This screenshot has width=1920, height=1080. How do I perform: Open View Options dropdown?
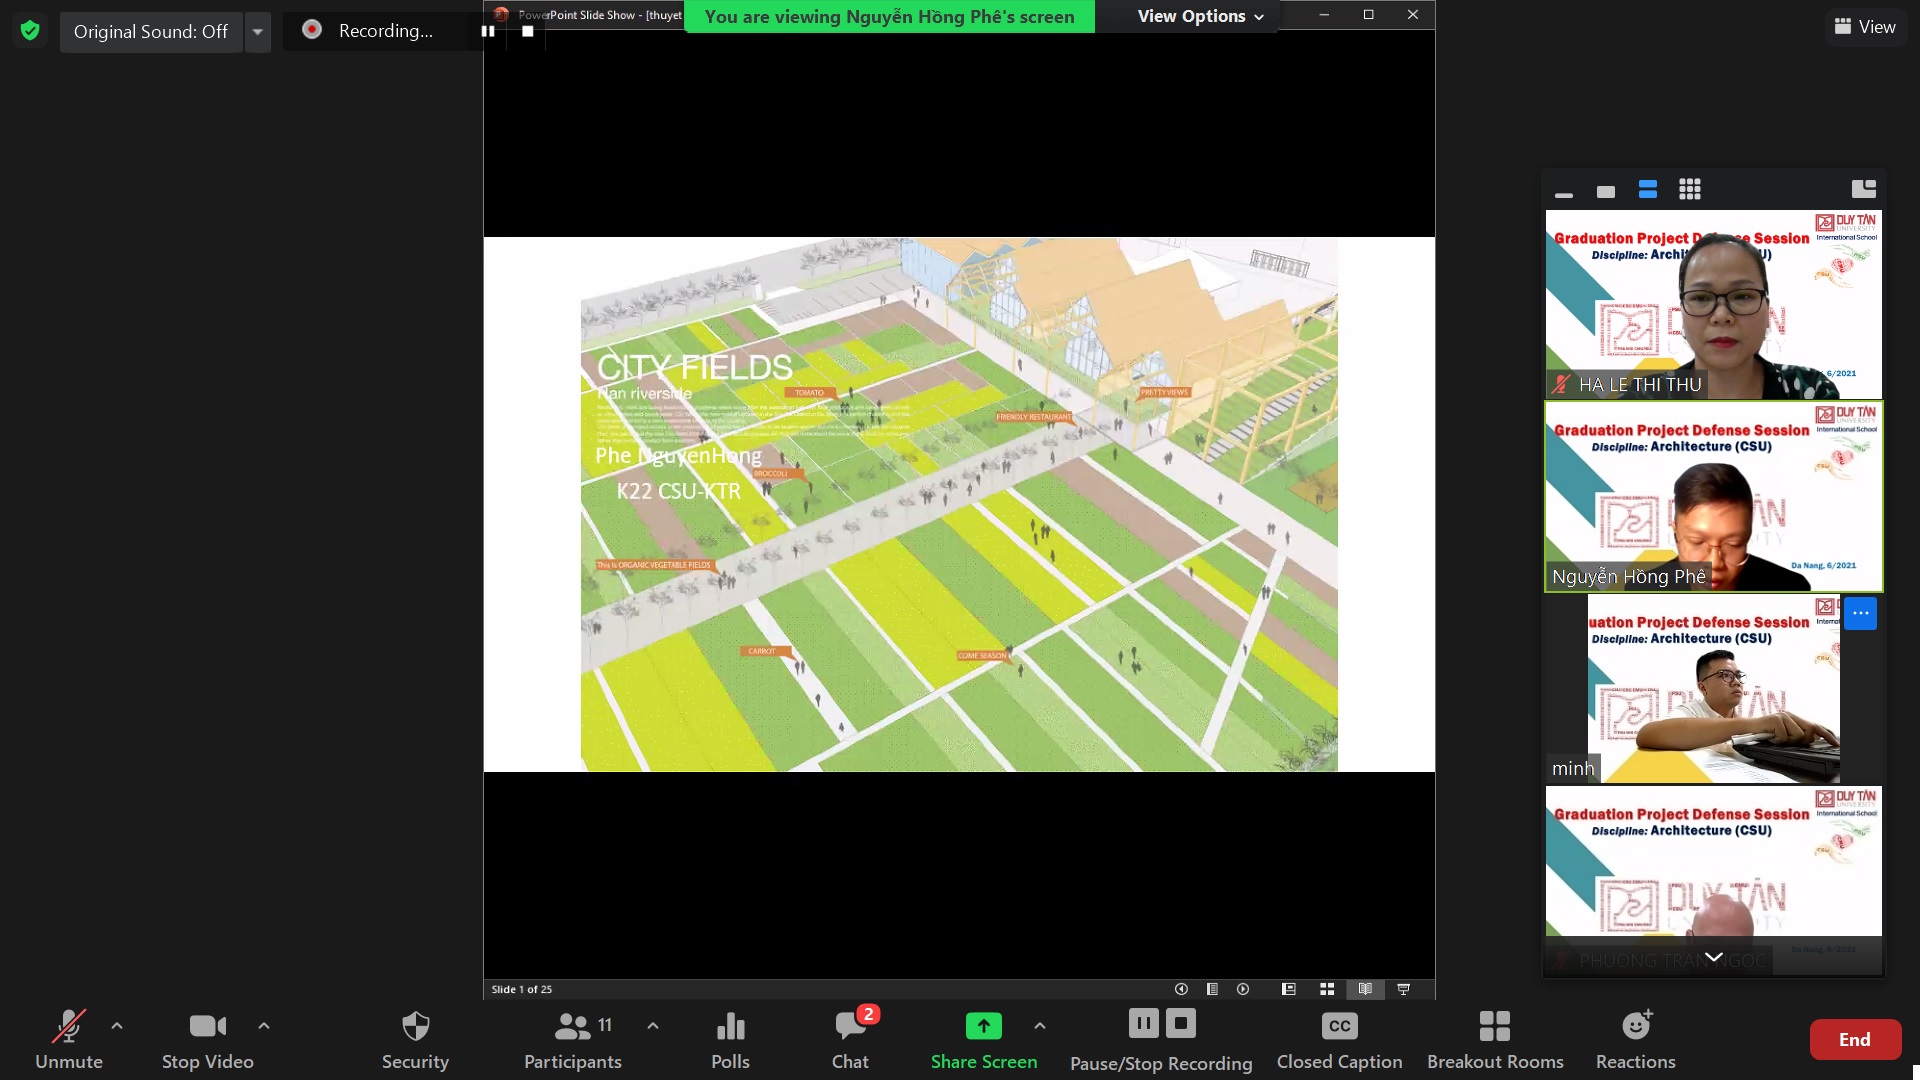point(1200,16)
